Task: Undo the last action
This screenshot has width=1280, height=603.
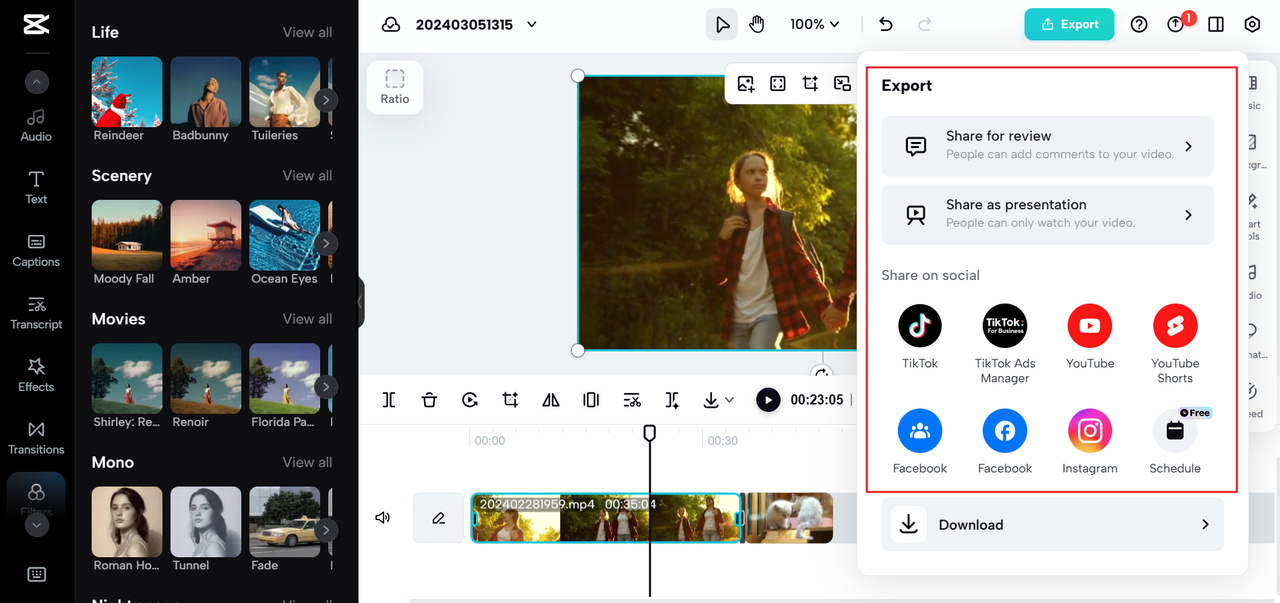Action: 886,24
